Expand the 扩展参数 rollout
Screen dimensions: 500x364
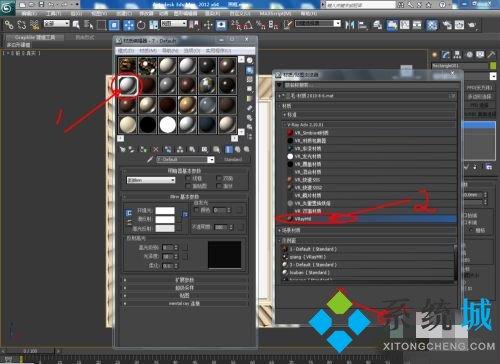(x=185, y=280)
